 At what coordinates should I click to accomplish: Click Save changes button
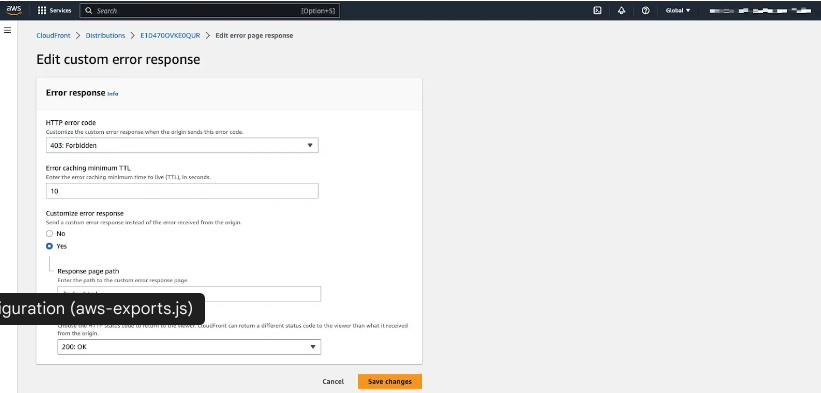(x=390, y=381)
